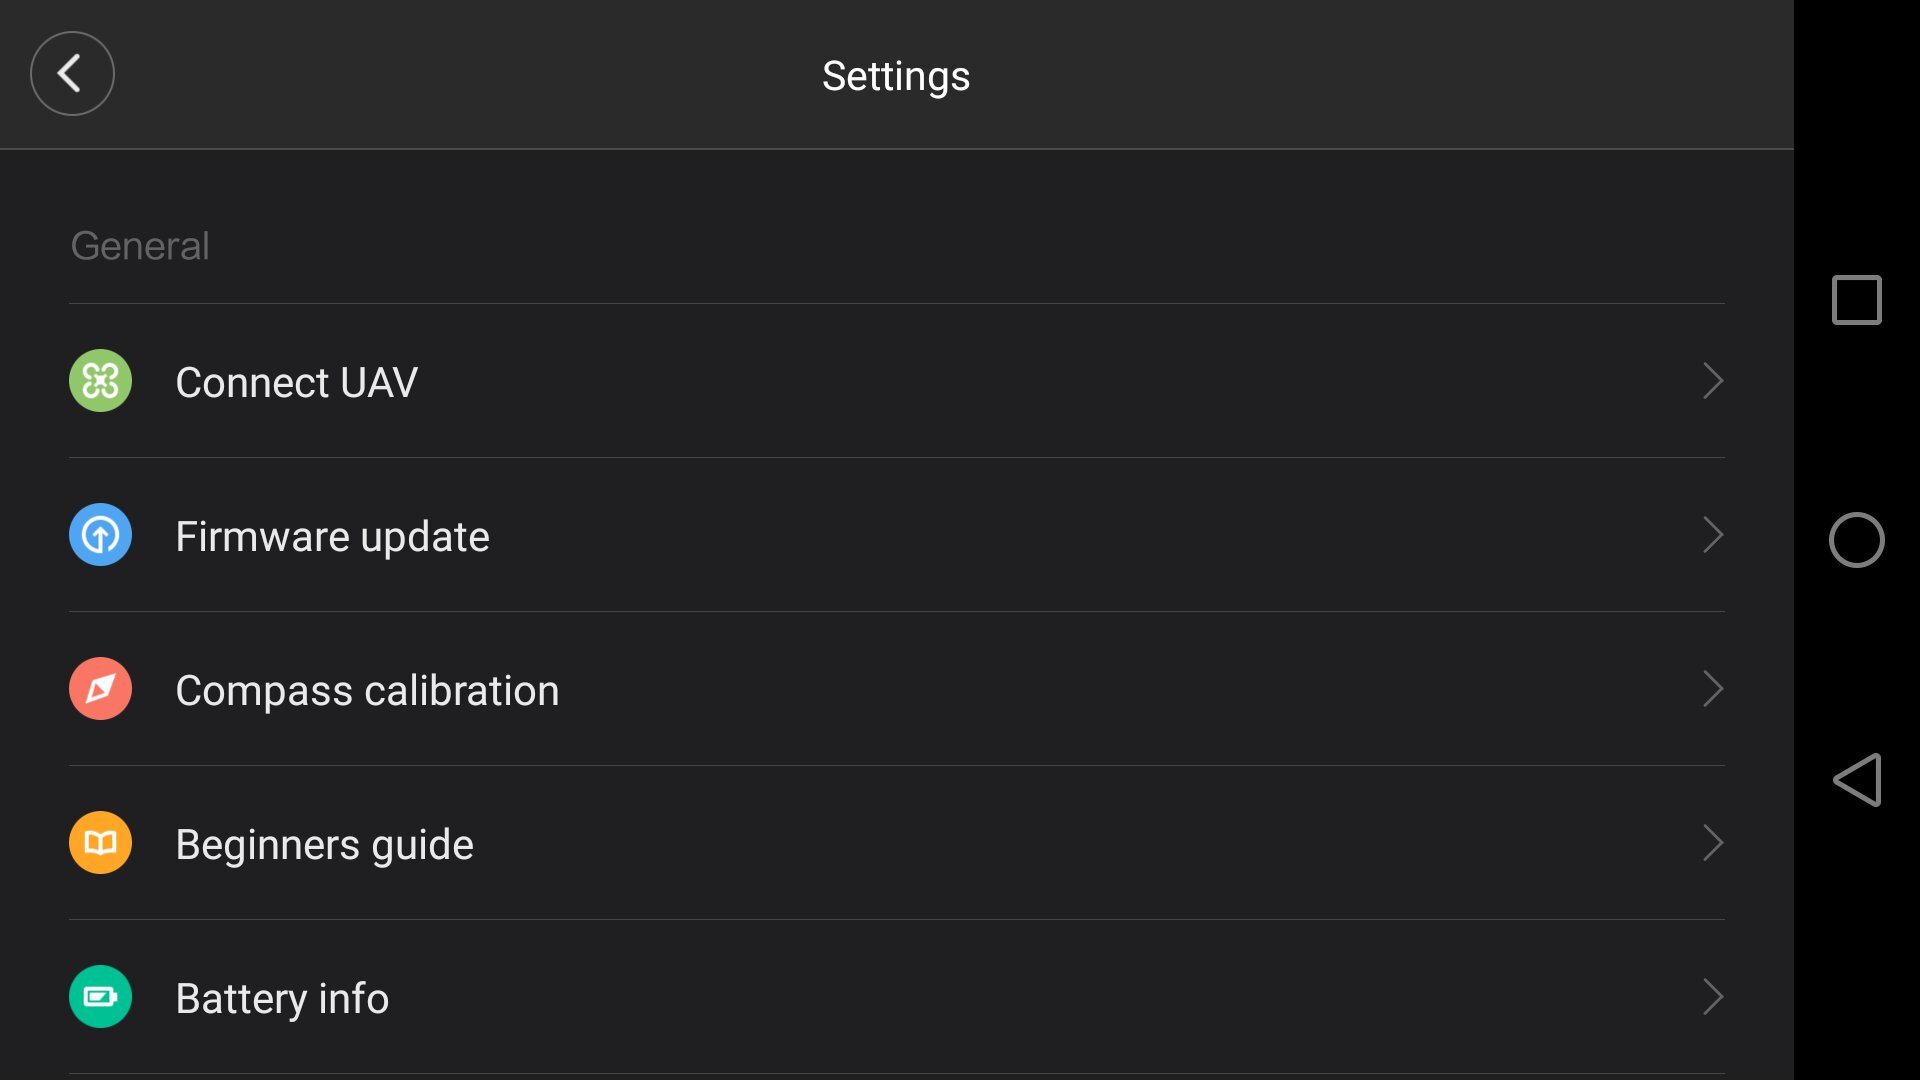Open the Beginners guide text link
The image size is (1920, 1080).
pos(324,845)
